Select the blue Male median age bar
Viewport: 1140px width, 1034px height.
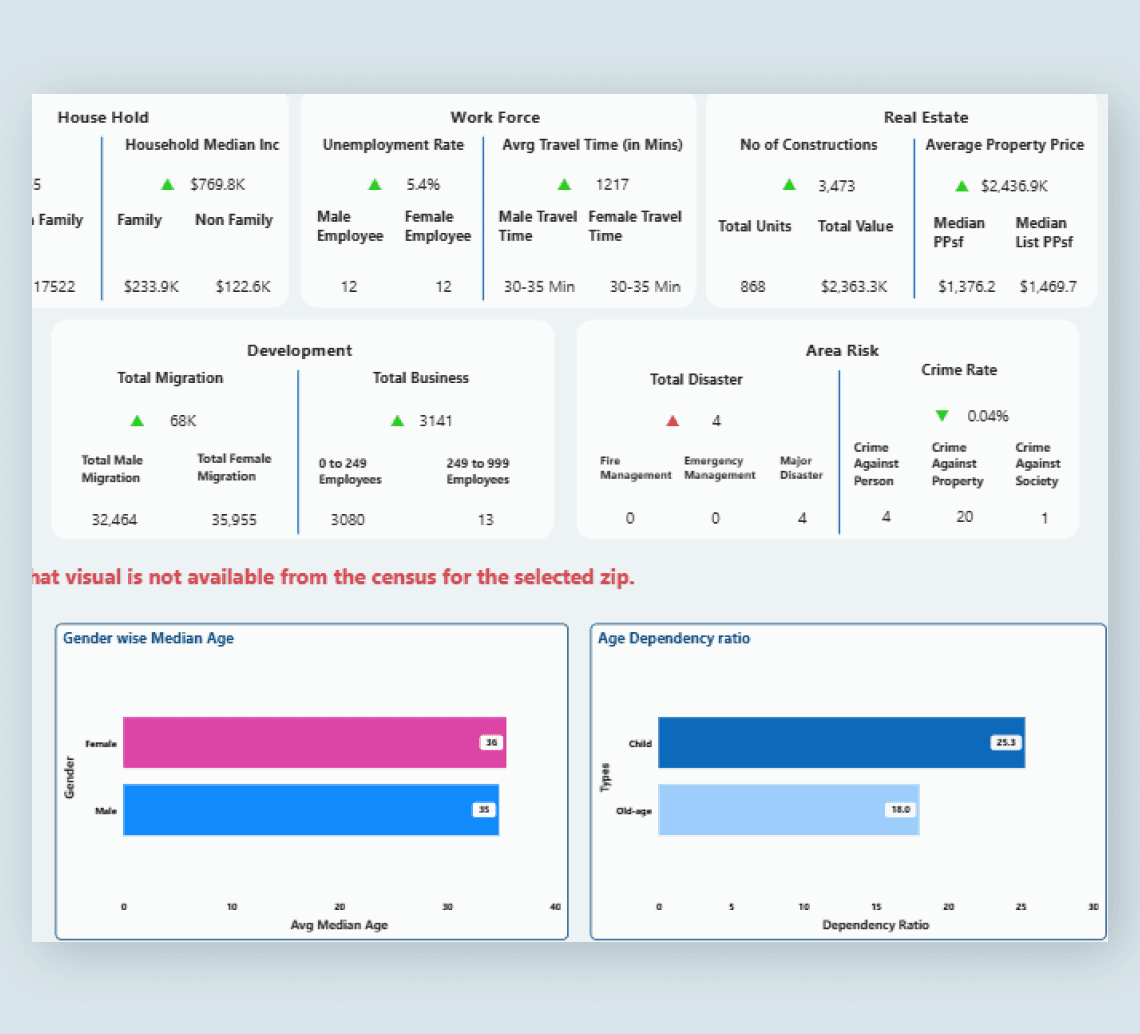(311, 809)
